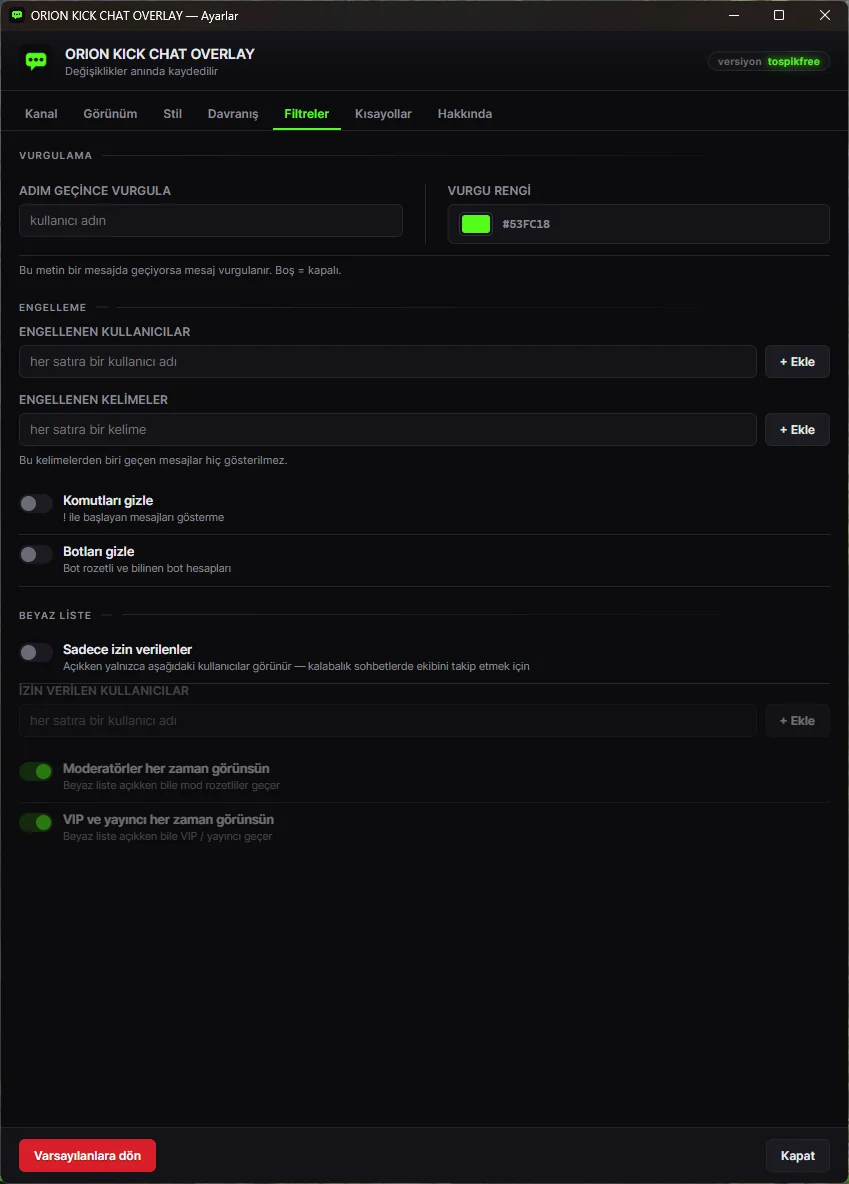
Task: Switch to the Görünüm tab
Action: [110, 114]
